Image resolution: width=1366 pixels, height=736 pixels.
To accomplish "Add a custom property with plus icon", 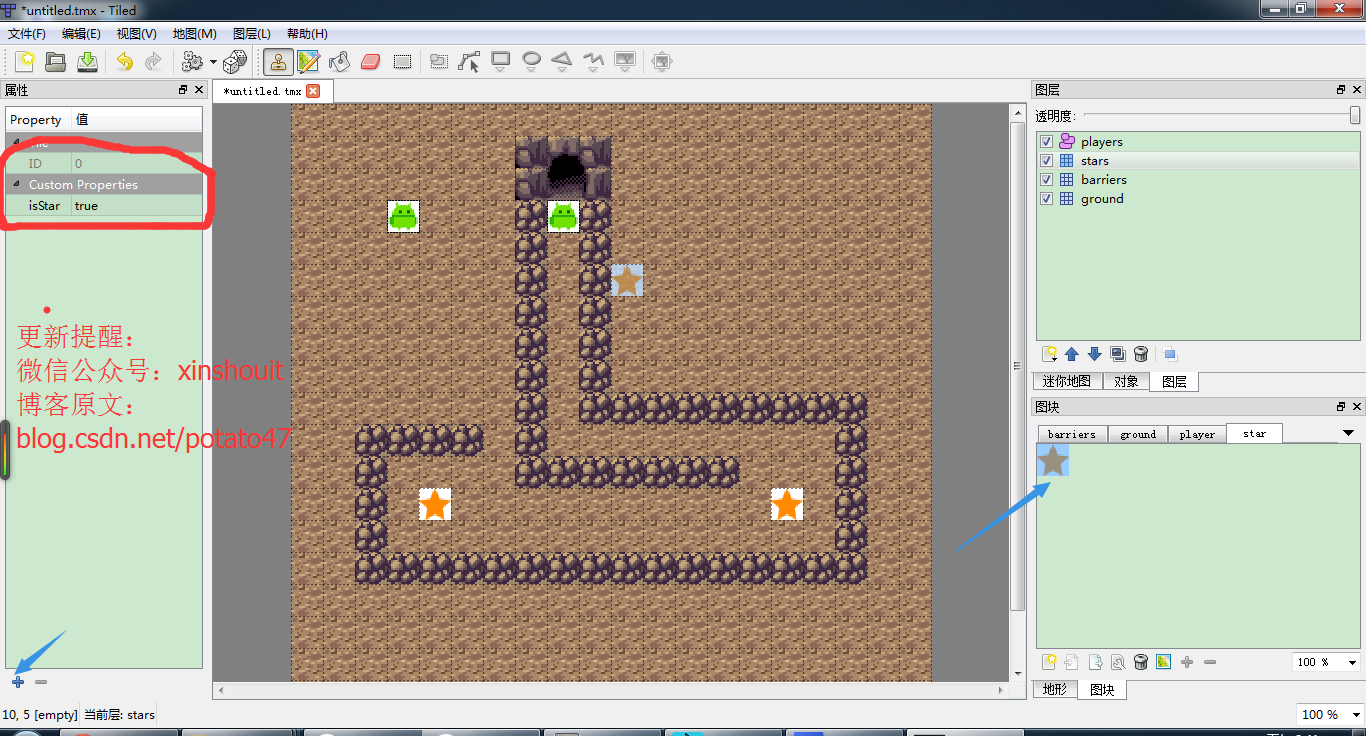I will pos(18,682).
